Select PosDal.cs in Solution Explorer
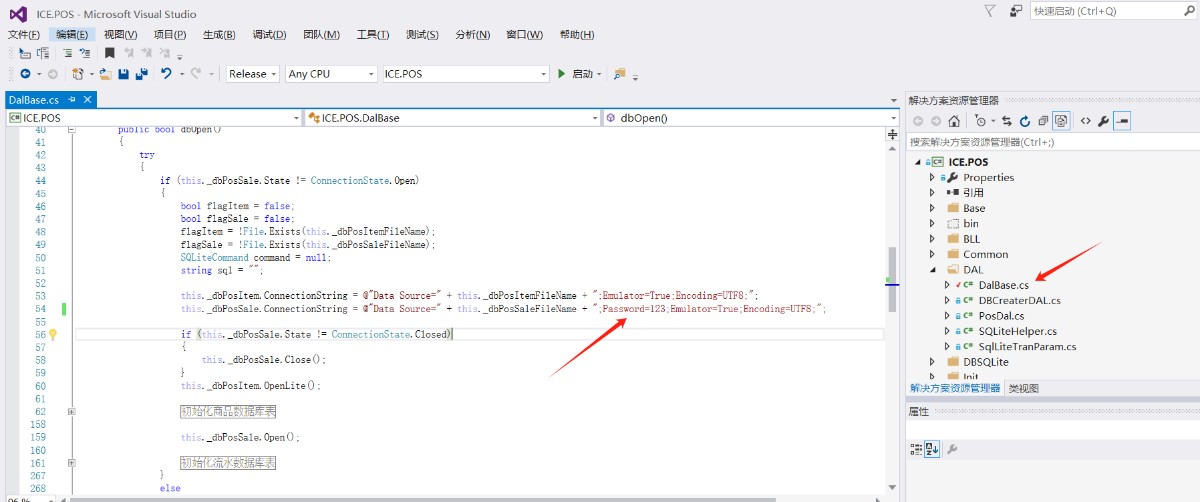The height and width of the screenshot is (502, 1200). click(x=1003, y=316)
